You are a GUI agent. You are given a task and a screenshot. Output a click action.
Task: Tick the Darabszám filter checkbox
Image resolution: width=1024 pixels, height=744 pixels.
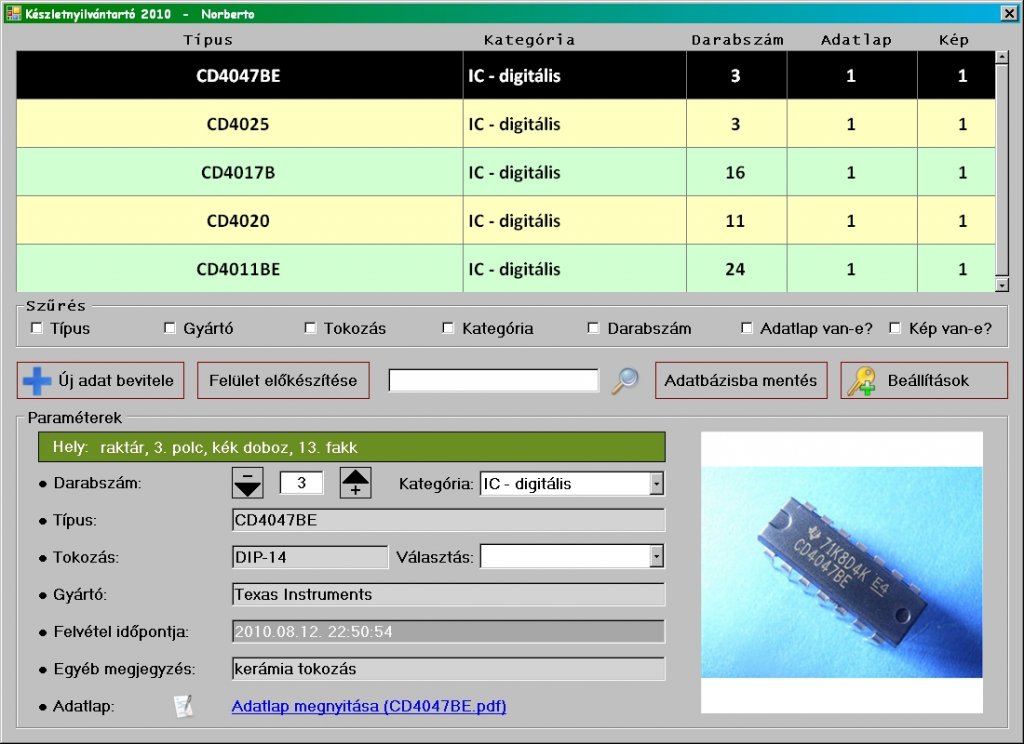pyautogui.click(x=593, y=328)
